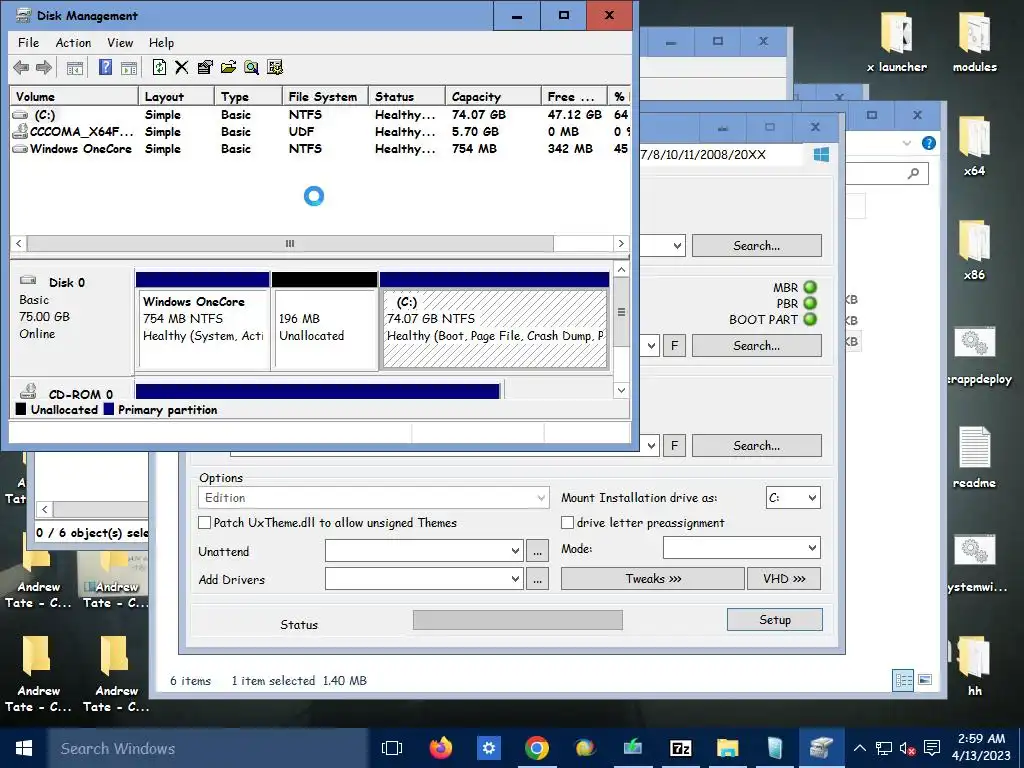
Task: Open the Tweaks >>> panel
Action: pyautogui.click(x=653, y=579)
